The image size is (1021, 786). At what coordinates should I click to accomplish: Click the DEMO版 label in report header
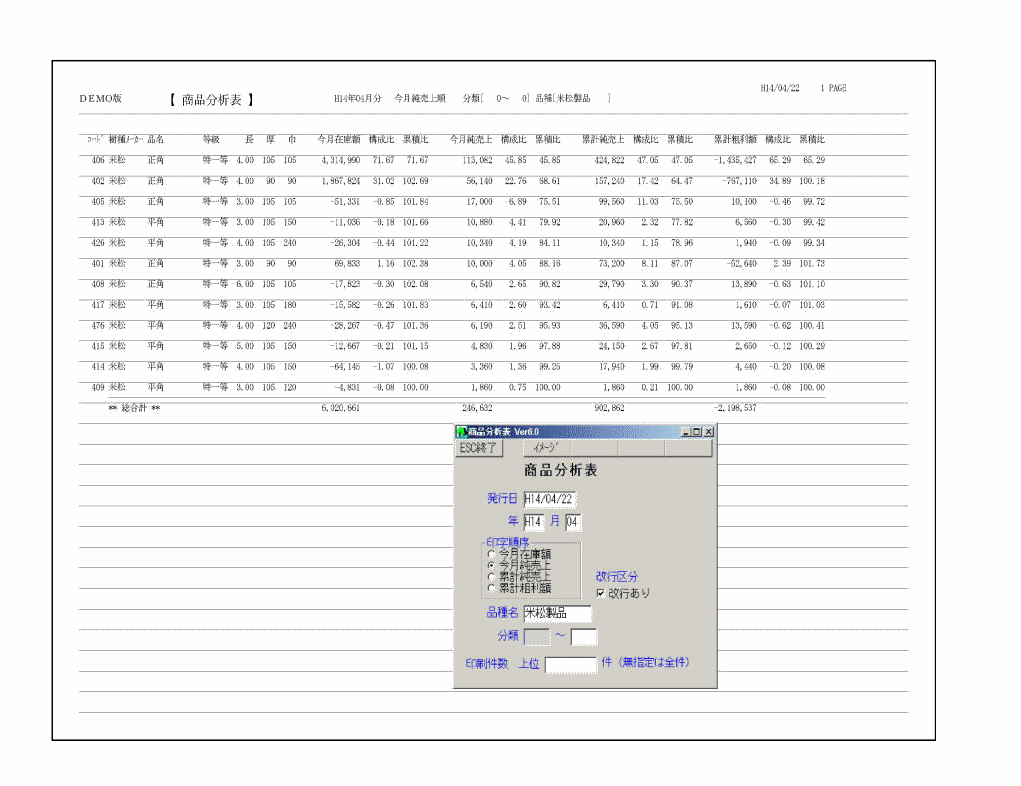pyautogui.click(x=101, y=98)
